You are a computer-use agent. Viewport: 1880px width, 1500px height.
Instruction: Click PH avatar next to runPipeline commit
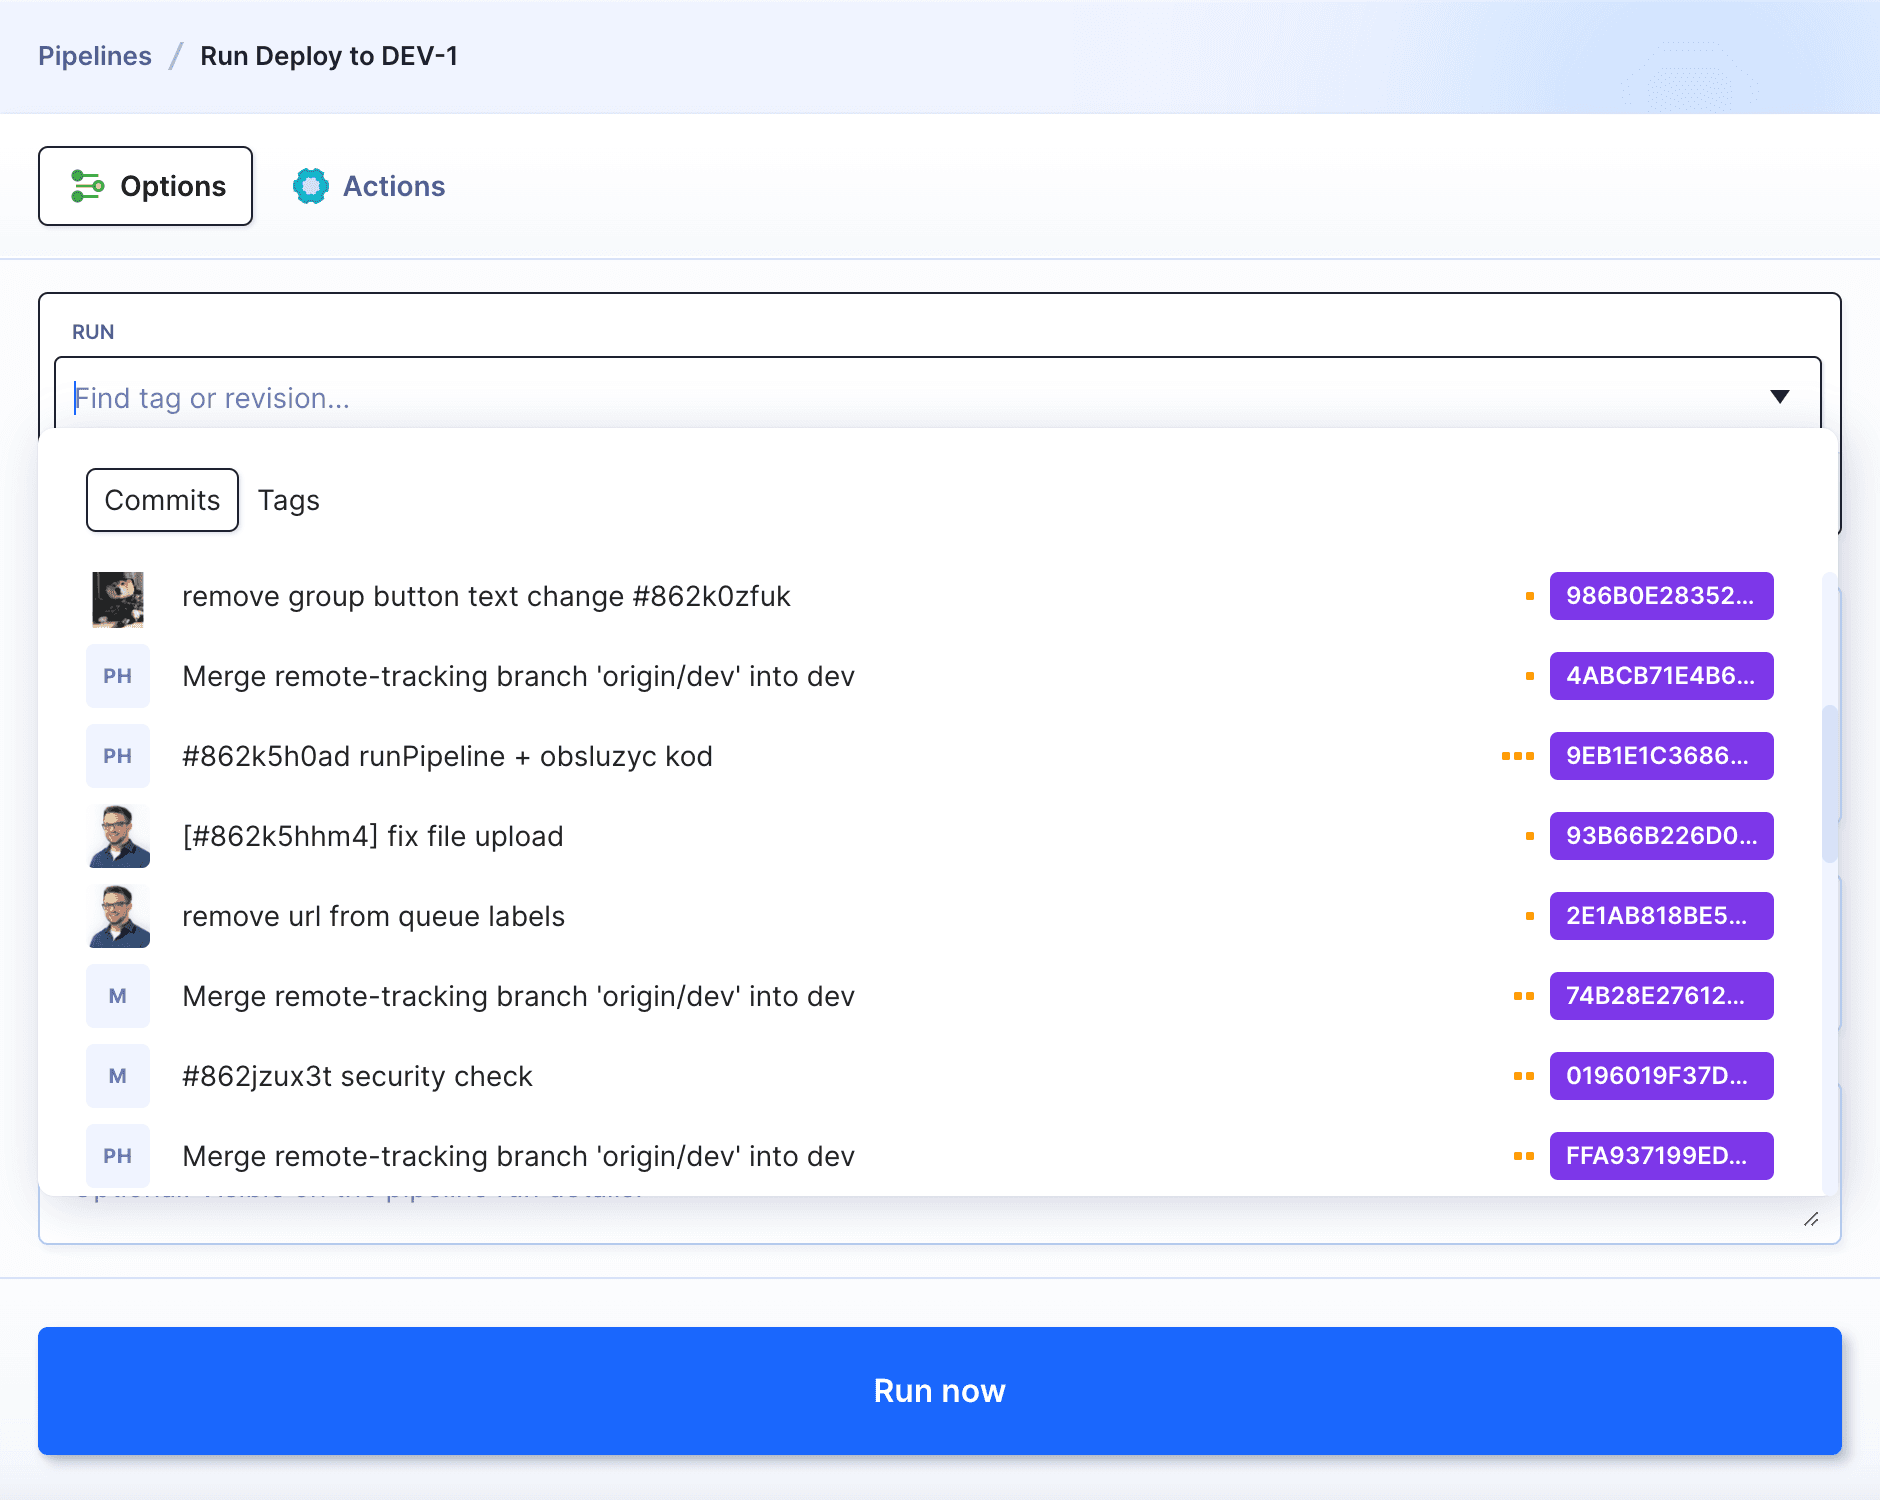(118, 756)
